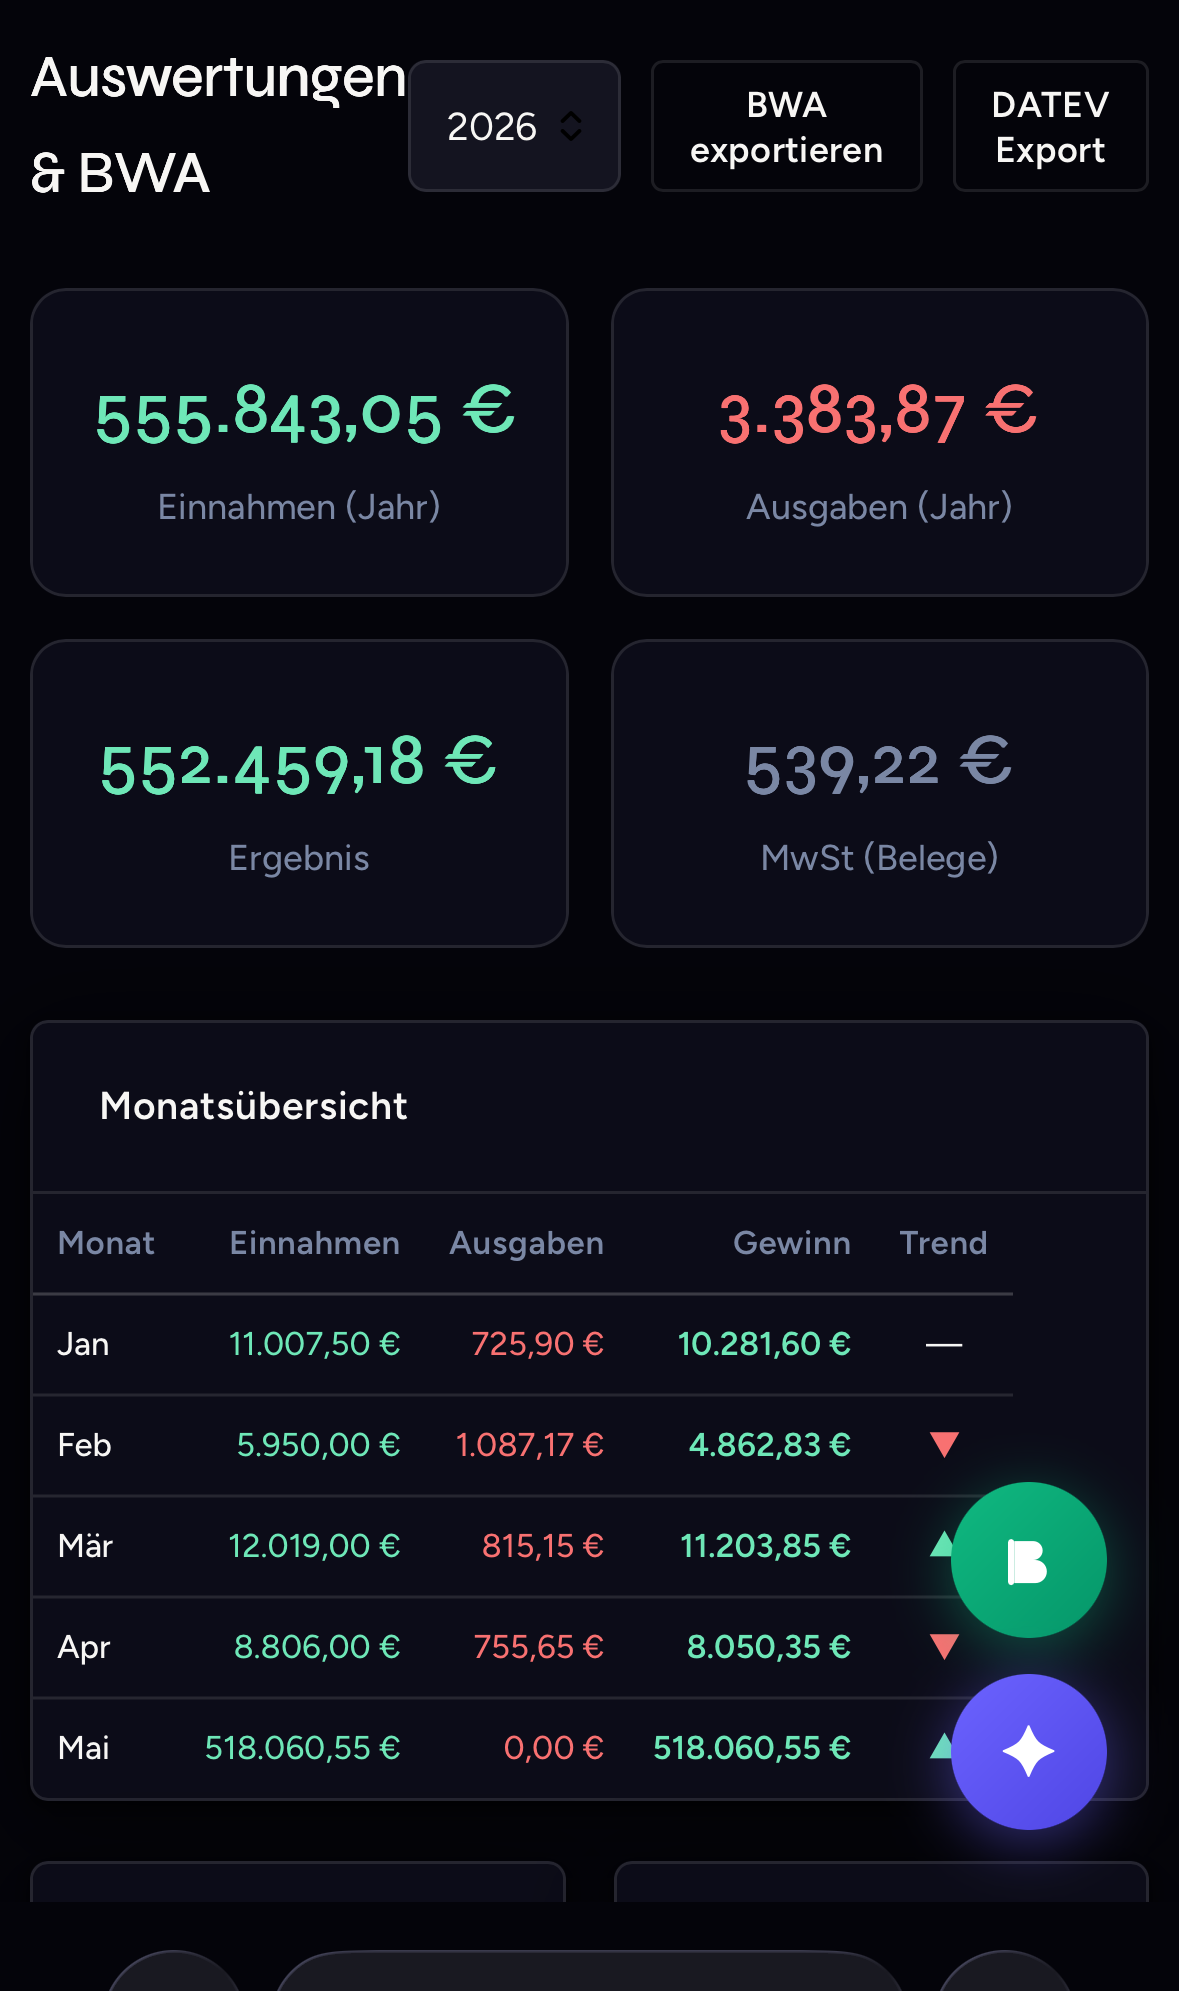The height and width of the screenshot is (1991, 1179).
Task: Click the Feb red down-trend triangle
Action: pyautogui.click(x=944, y=1445)
